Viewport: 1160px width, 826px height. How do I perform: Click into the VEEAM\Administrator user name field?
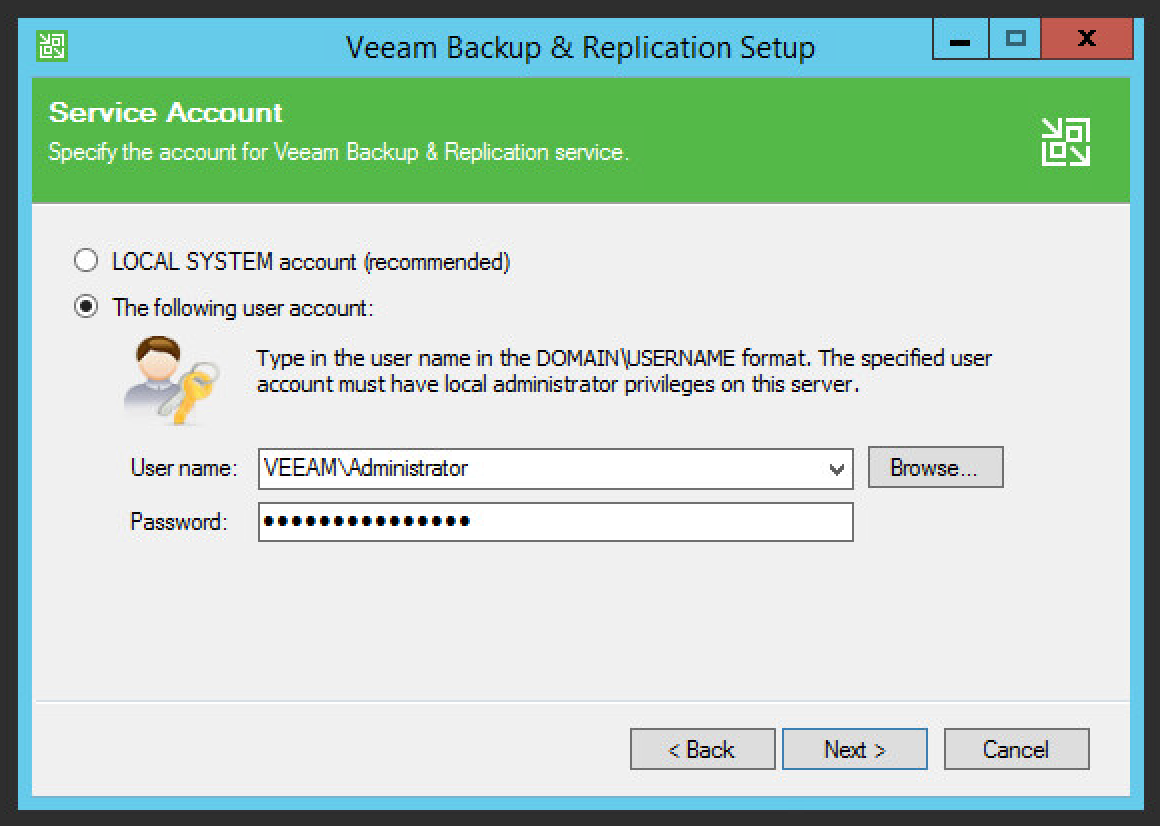(x=540, y=468)
